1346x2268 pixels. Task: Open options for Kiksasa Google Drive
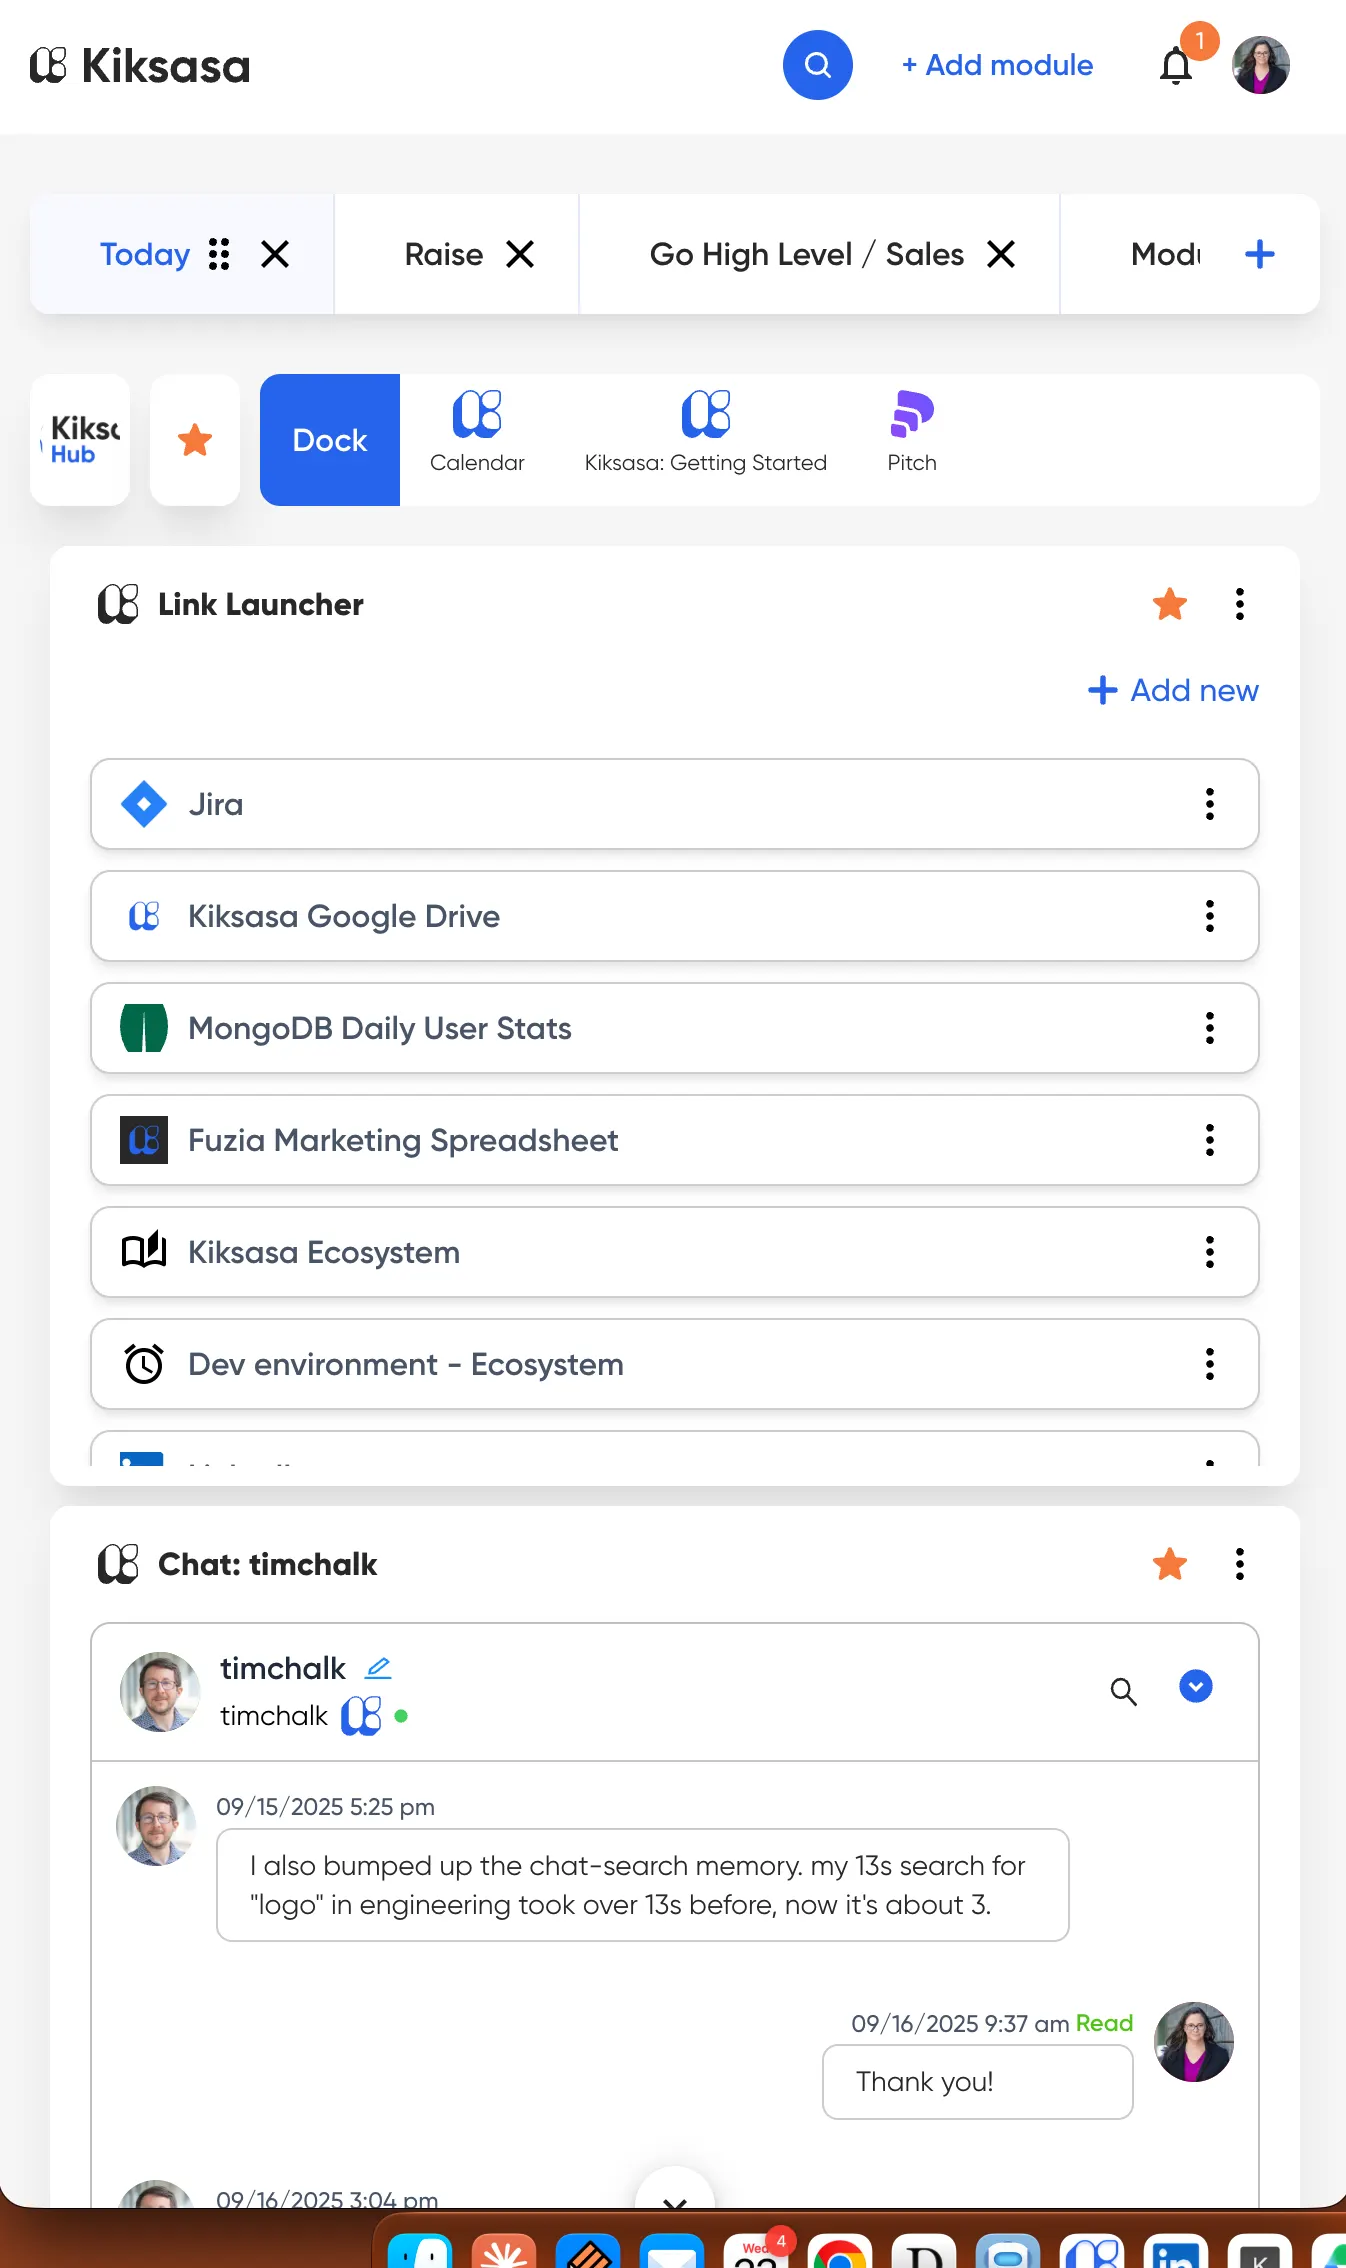(1210, 916)
